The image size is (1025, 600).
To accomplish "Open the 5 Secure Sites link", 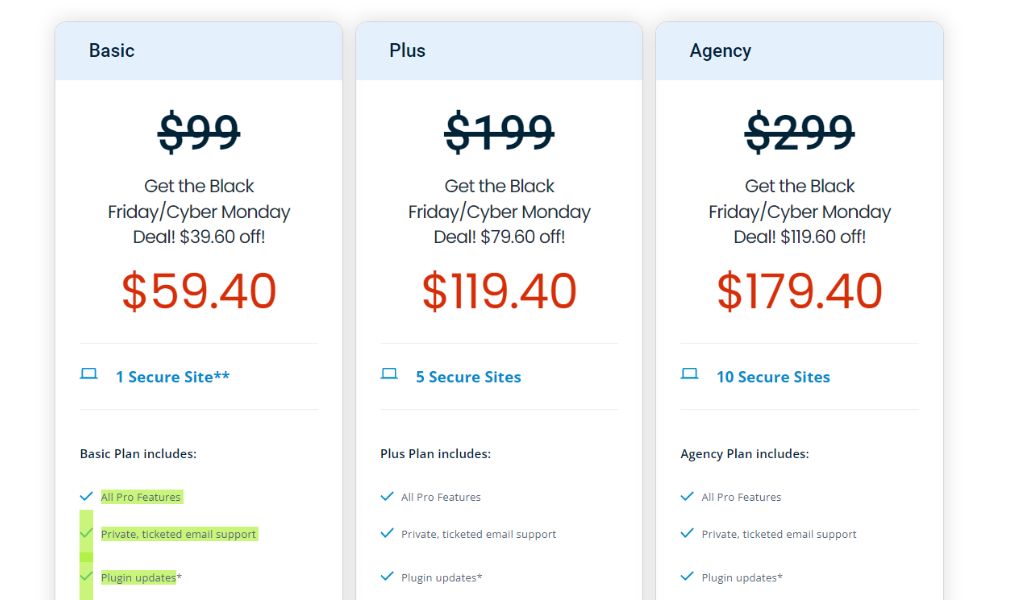I will click(469, 377).
